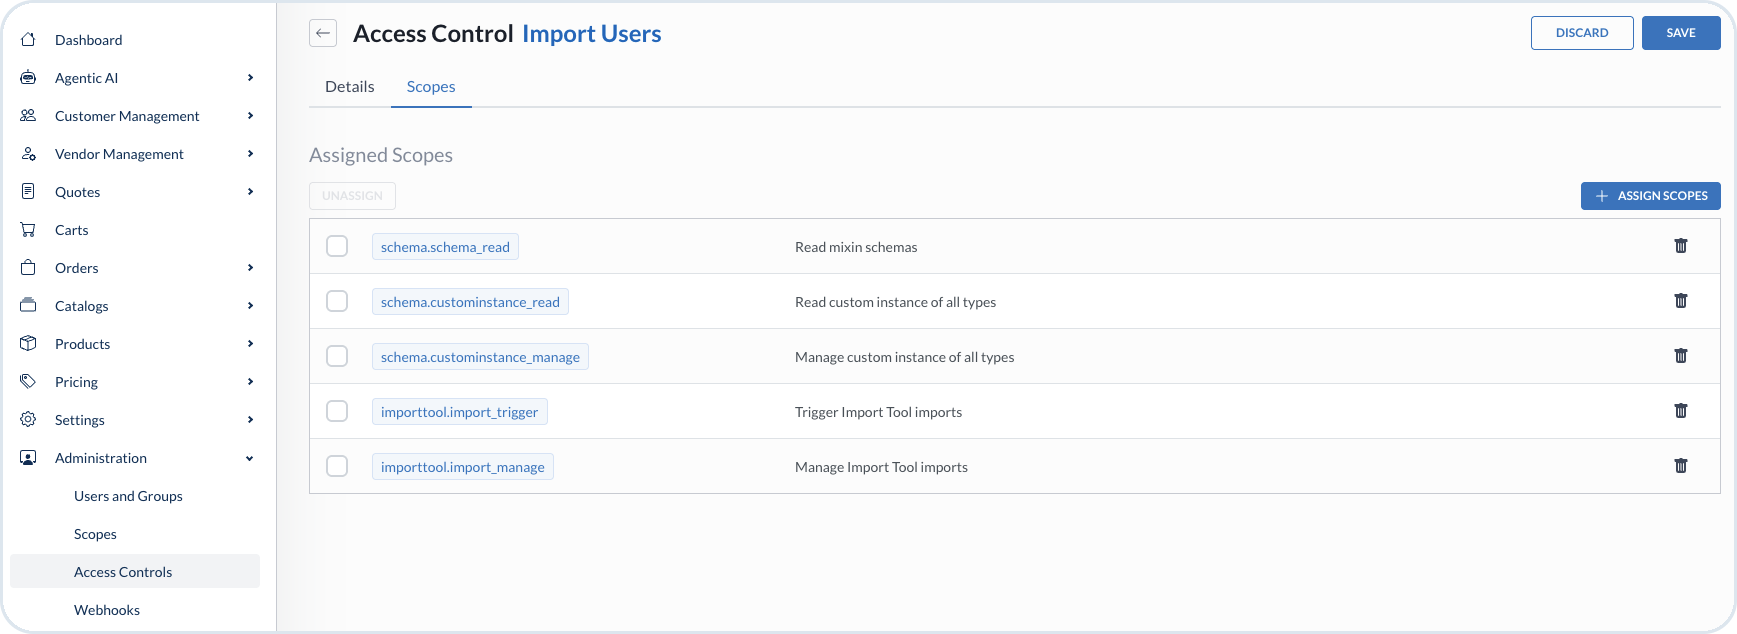Click the Administration icon in sidebar
This screenshot has width=1737, height=634.
[x=28, y=458]
